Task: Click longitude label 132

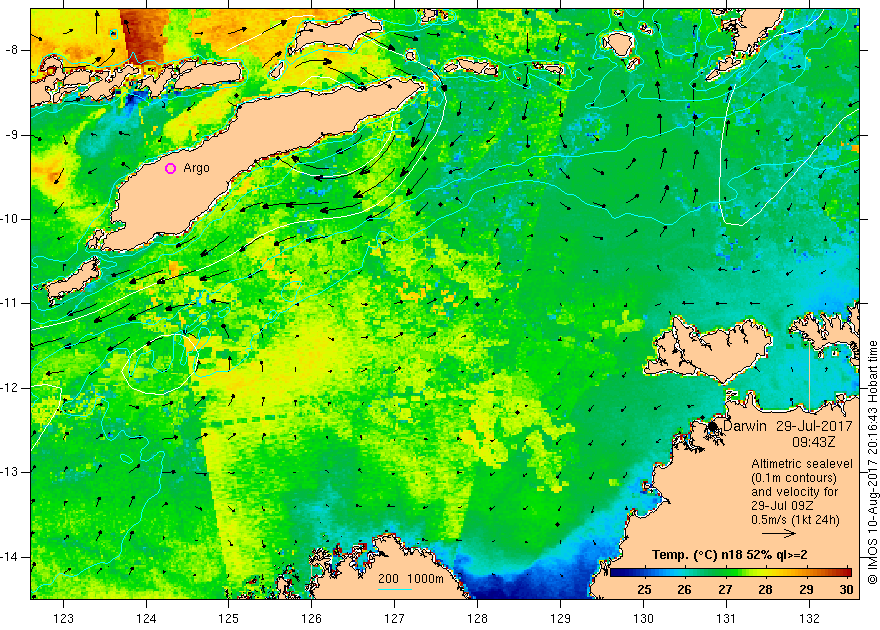Action: 809,618
